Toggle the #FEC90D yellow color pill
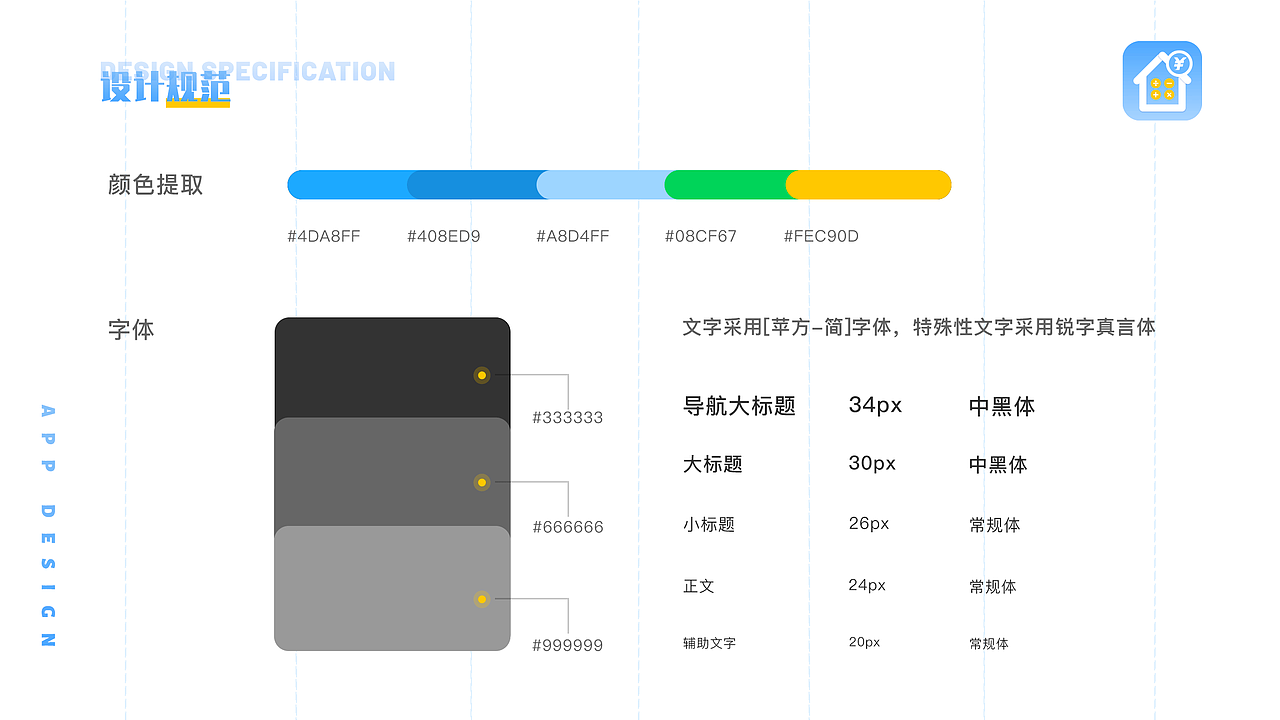Image resolution: width=1280 pixels, height=720 pixels. pos(868,184)
